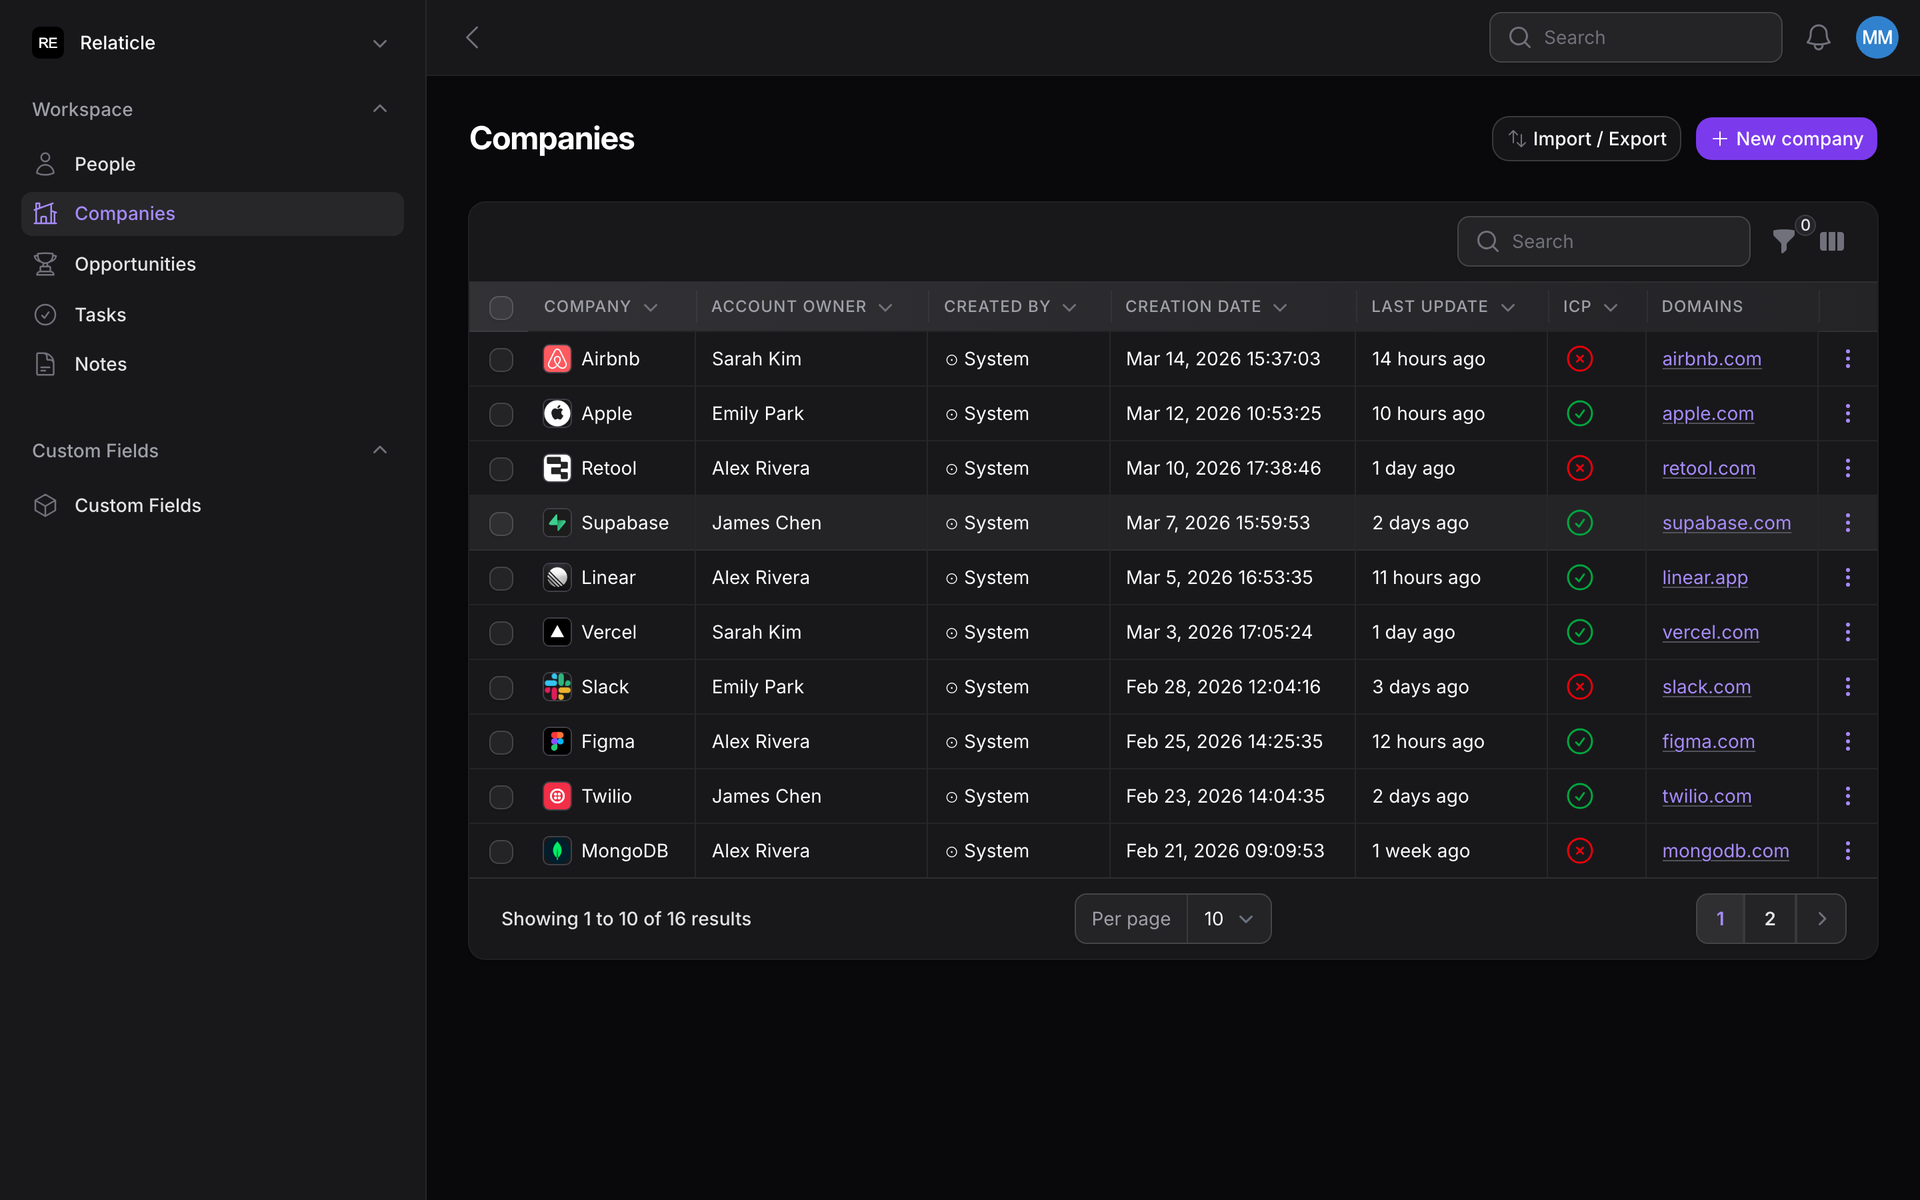Image resolution: width=1920 pixels, height=1200 pixels.
Task: Click the back arrow in top bar
Action: click(x=472, y=38)
